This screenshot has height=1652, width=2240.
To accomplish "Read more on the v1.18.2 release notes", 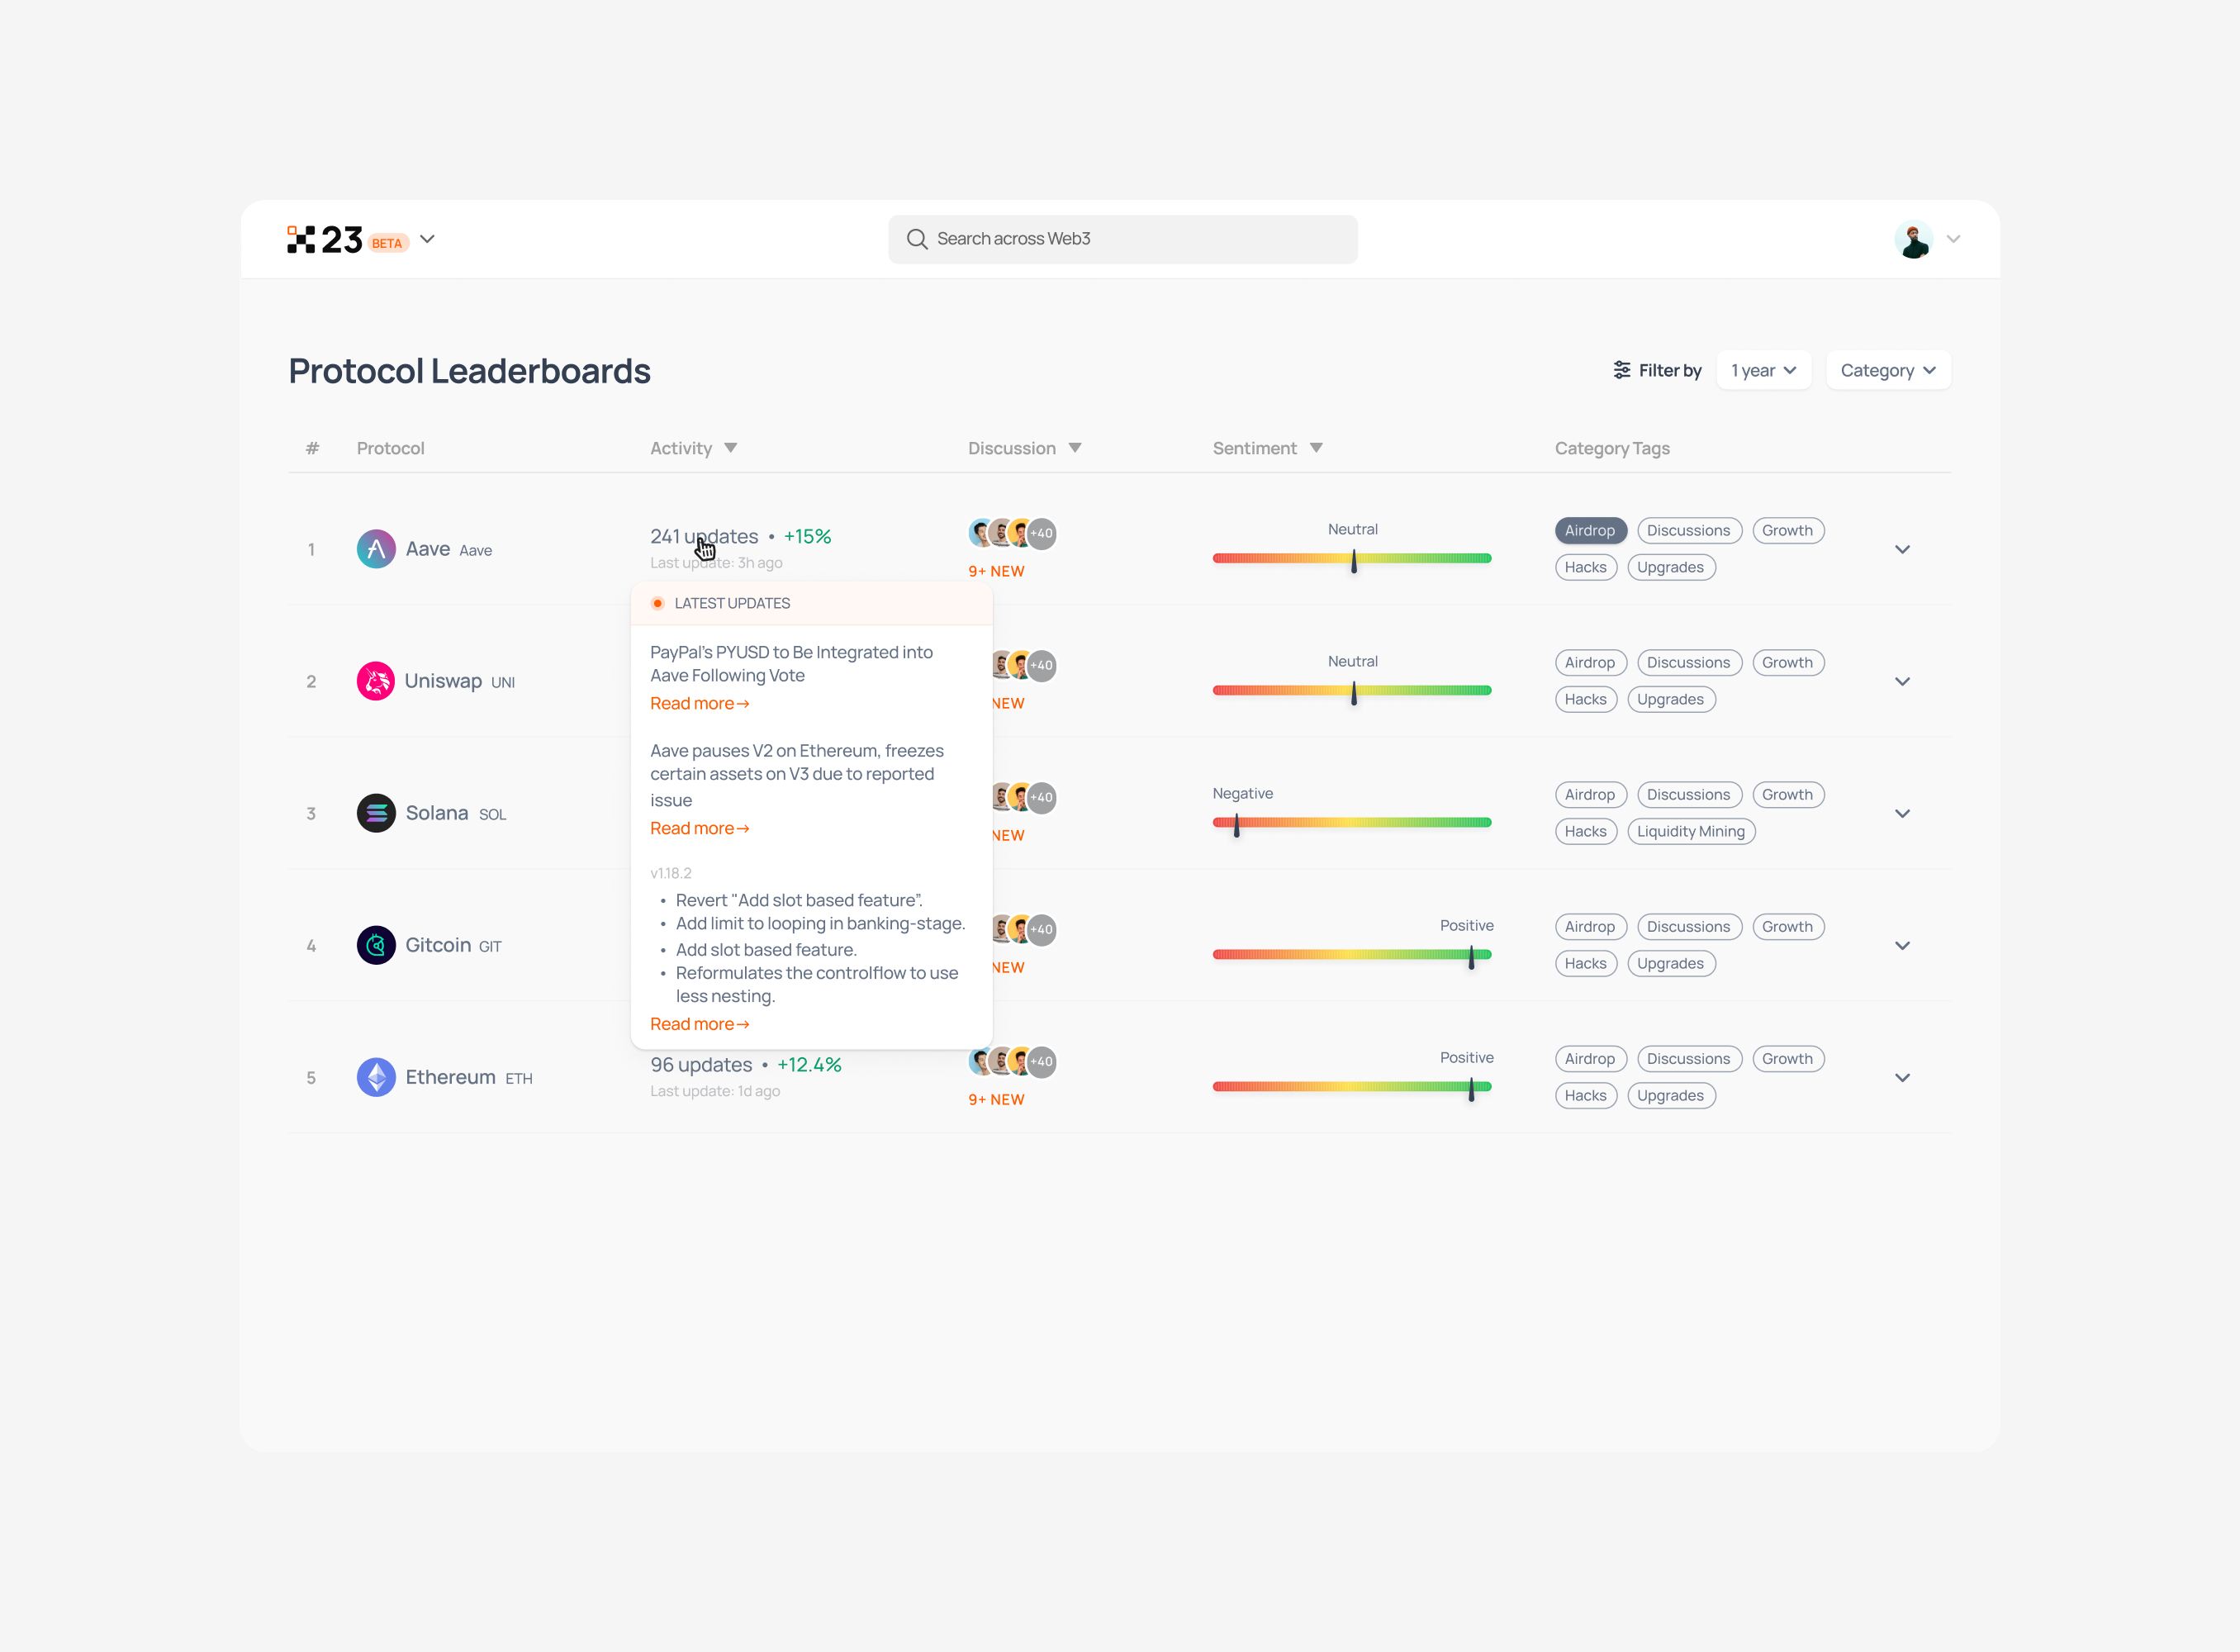I will [x=699, y=1024].
